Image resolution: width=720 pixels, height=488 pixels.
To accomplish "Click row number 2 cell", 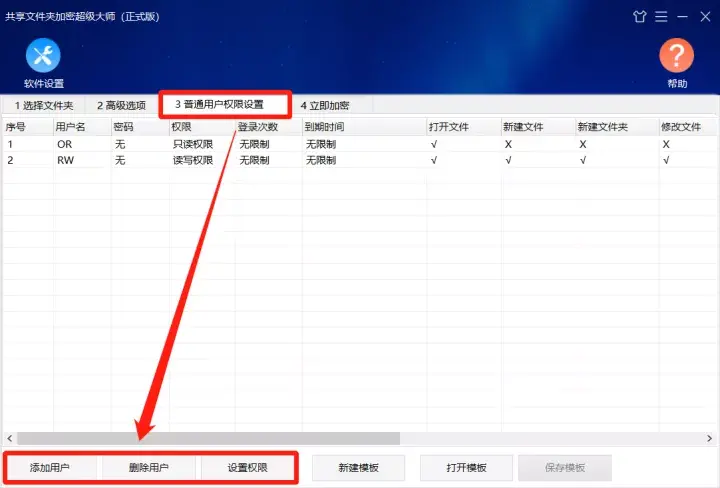I will (10, 160).
